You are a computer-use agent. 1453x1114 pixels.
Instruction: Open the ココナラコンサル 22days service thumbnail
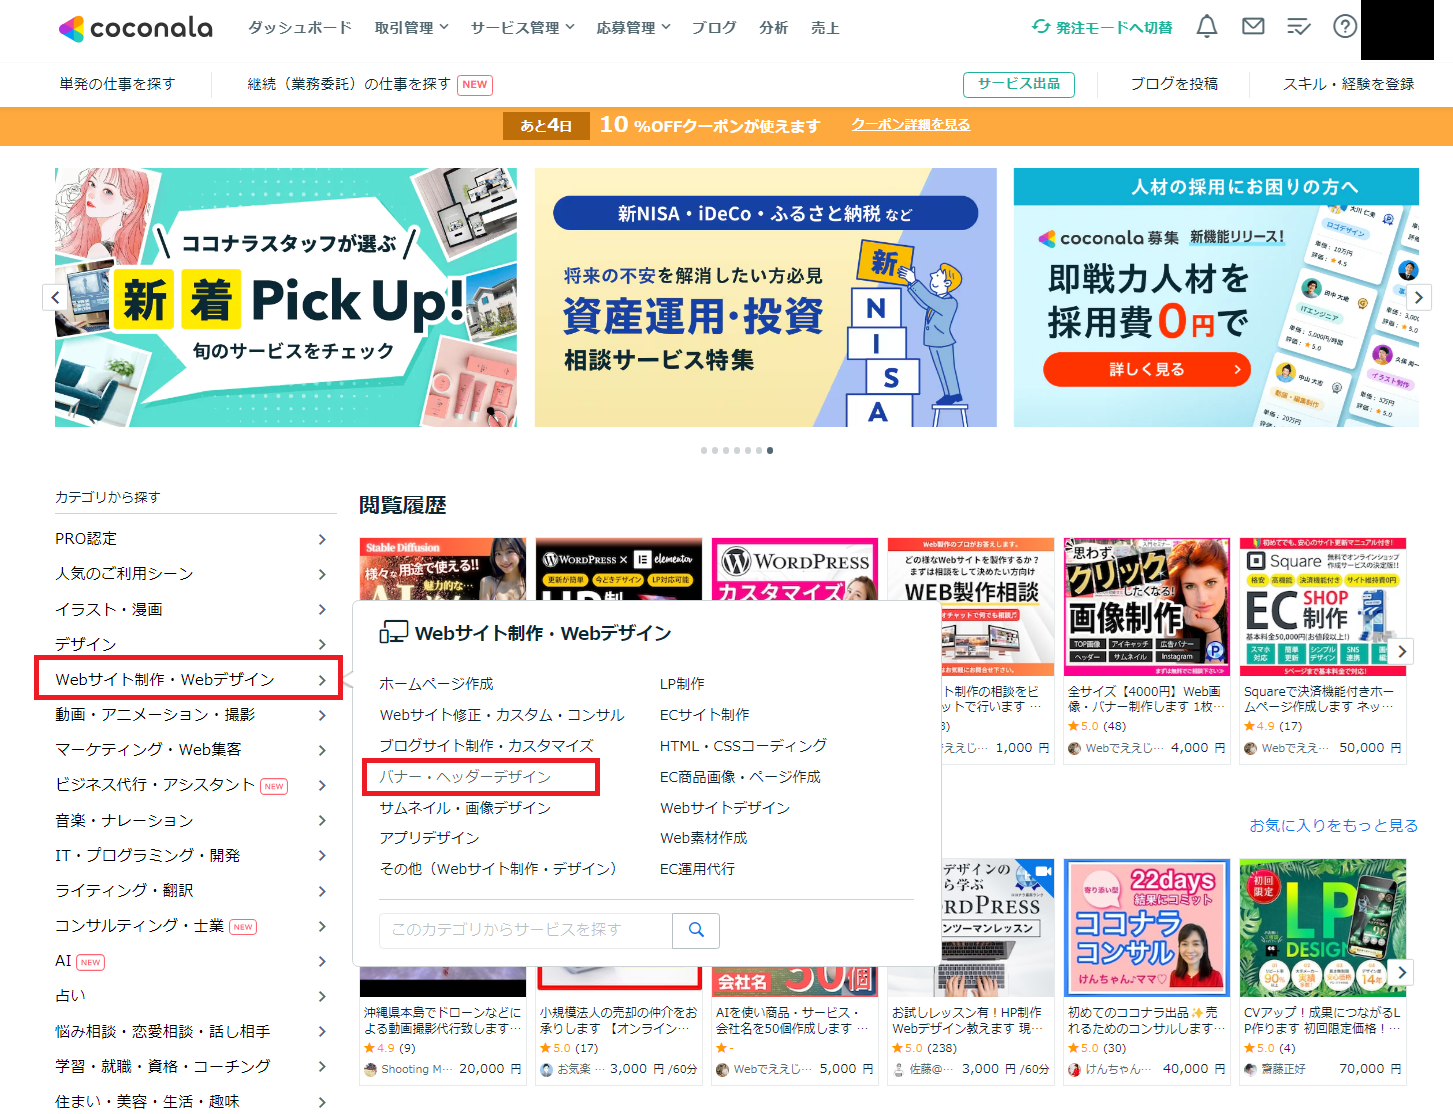1147,927
